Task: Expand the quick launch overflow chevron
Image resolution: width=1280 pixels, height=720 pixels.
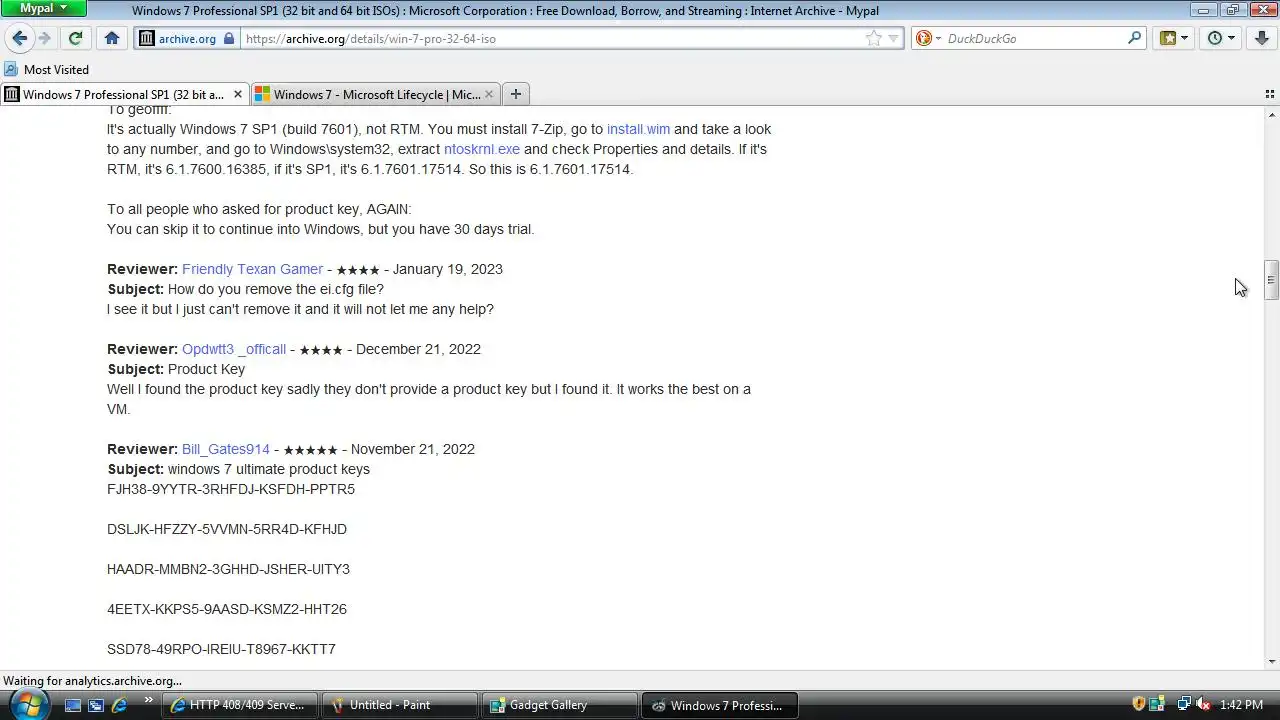Action: coord(149,701)
